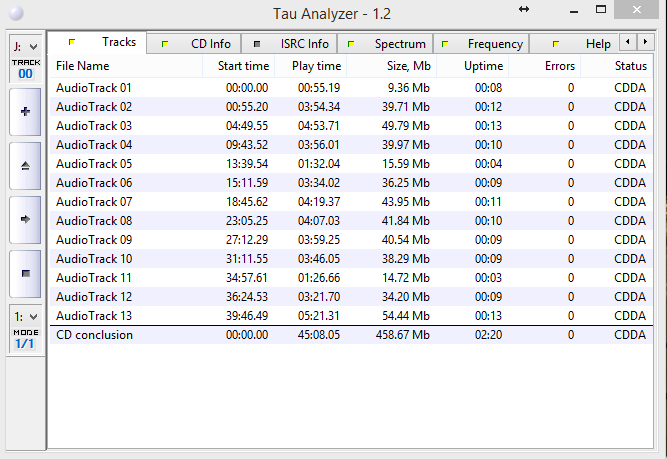This screenshot has width=667, height=459.
Task: Sort by Start time column header
Action: pyautogui.click(x=239, y=66)
